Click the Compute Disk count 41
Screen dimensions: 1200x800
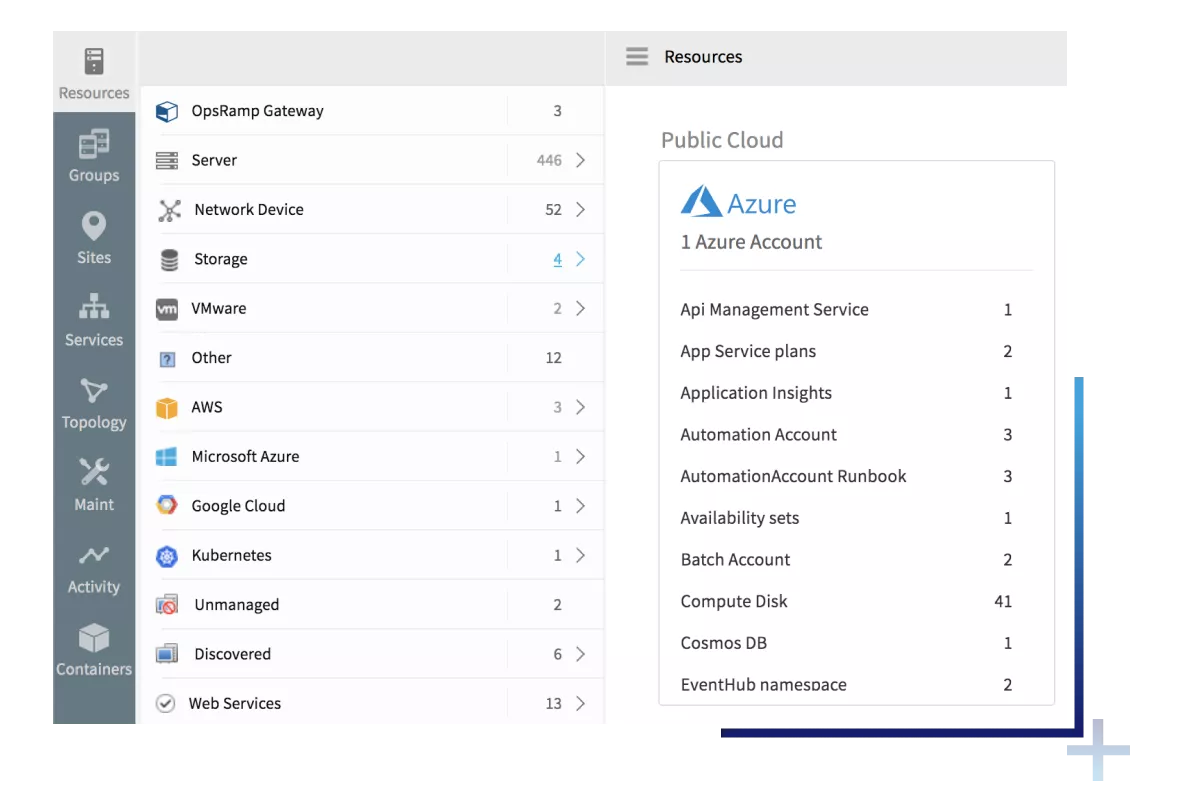pos(1003,601)
